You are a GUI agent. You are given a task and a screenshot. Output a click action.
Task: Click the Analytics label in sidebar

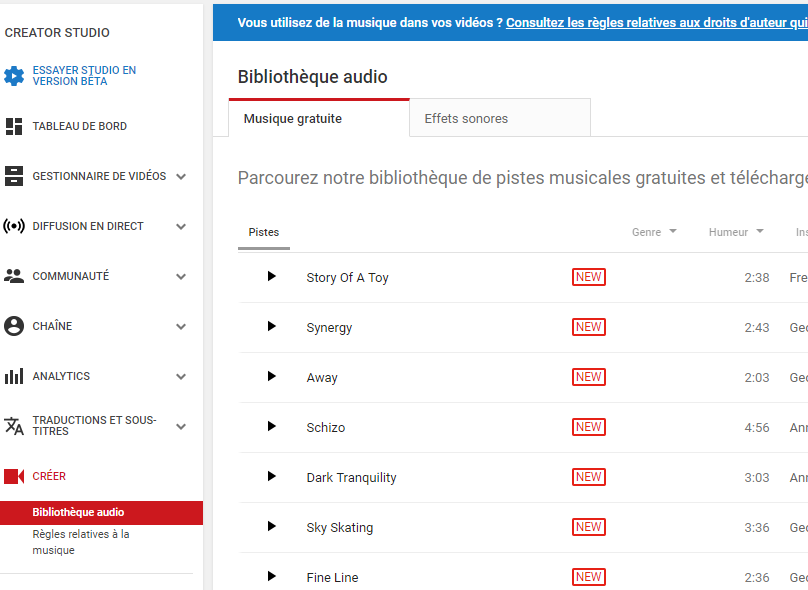tap(61, 376)
